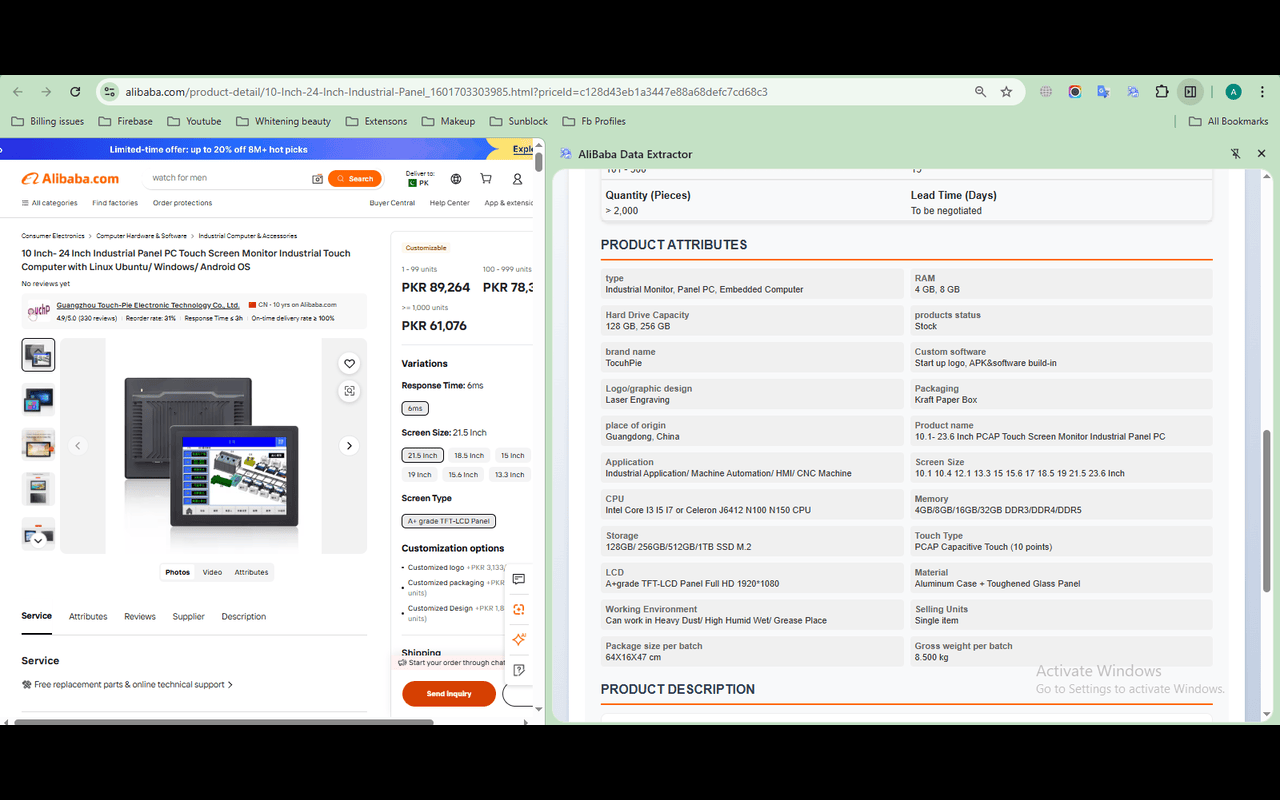Open the Find factories link
1280x800 pixels.
115,203
